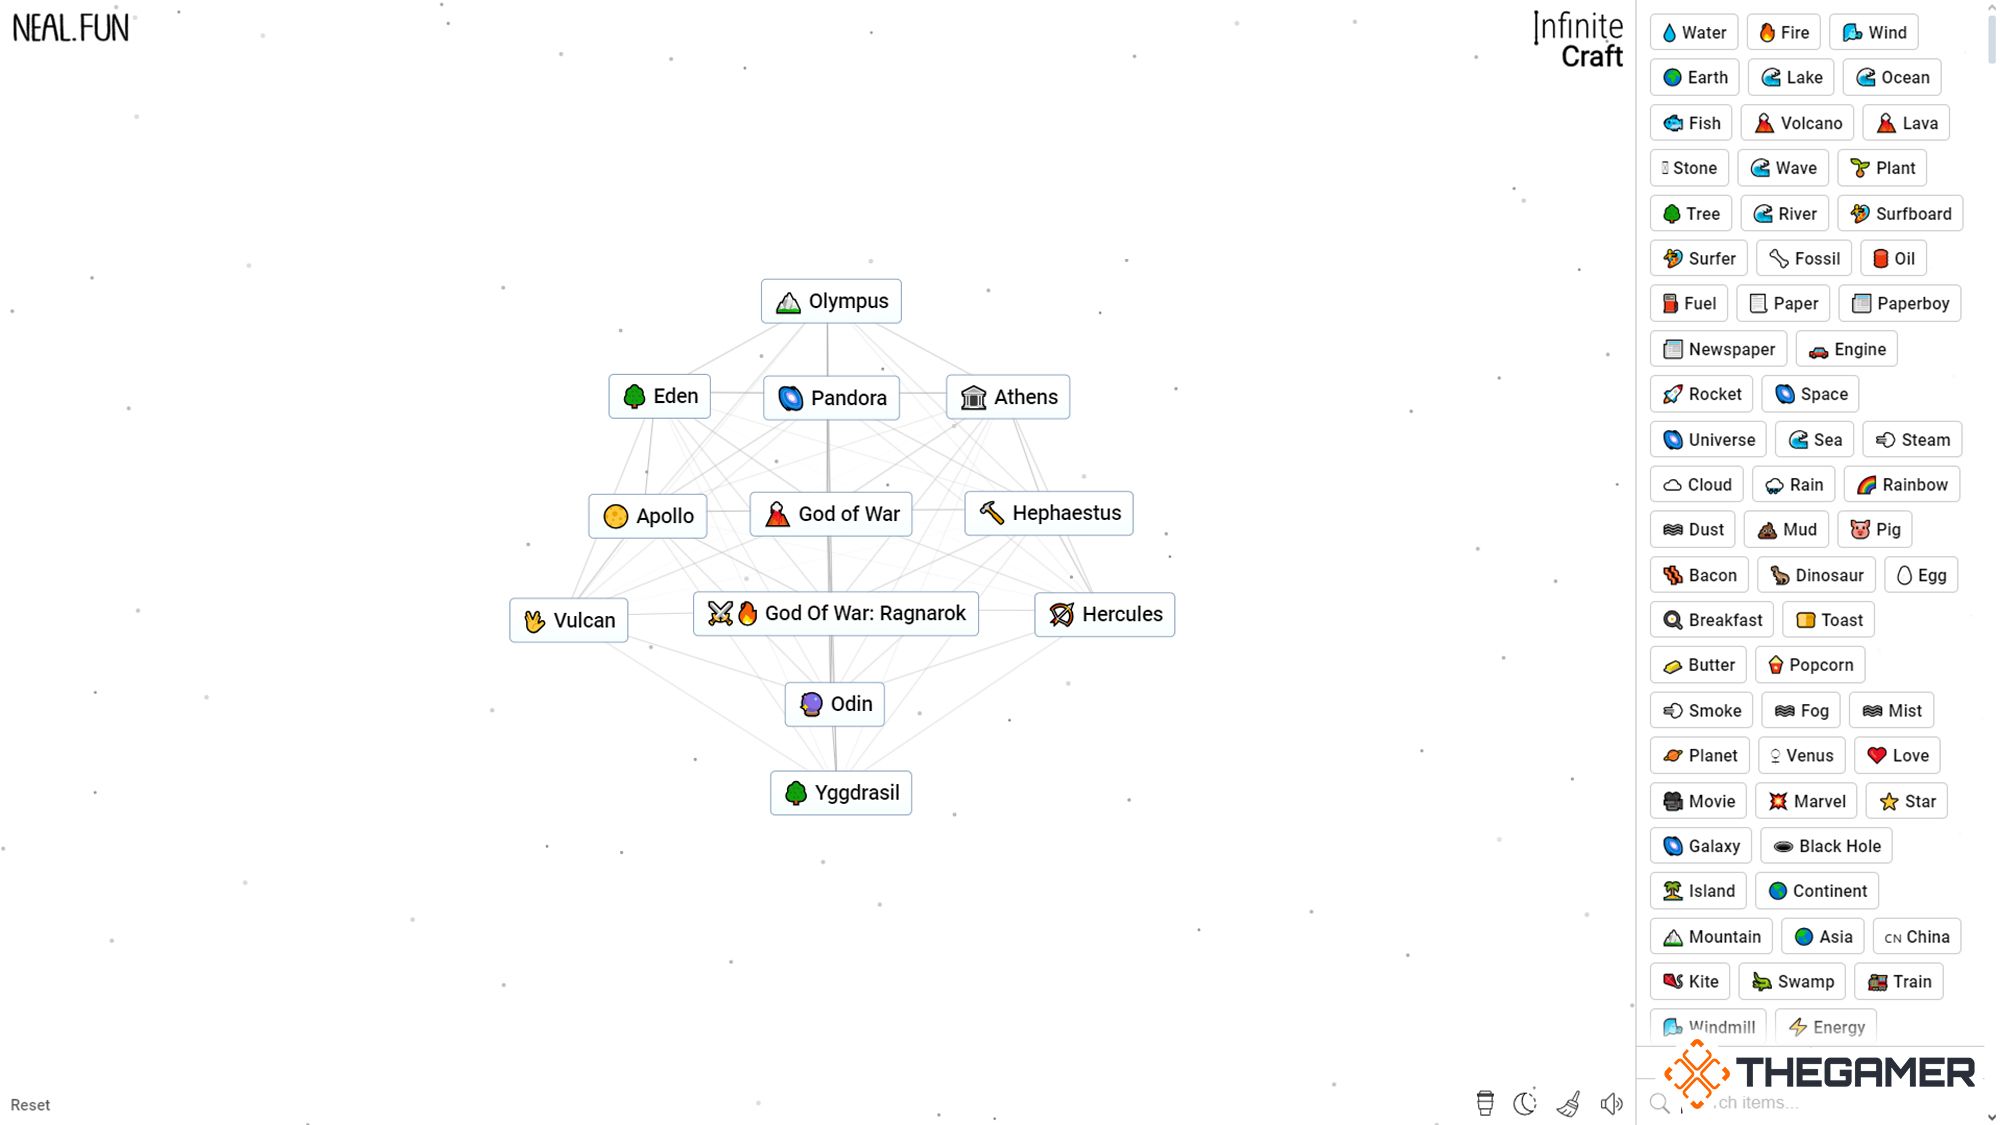Click the Universe element in sidebar
The height and width of the screenshot is (1125, 2000).
coord(1710,440)
